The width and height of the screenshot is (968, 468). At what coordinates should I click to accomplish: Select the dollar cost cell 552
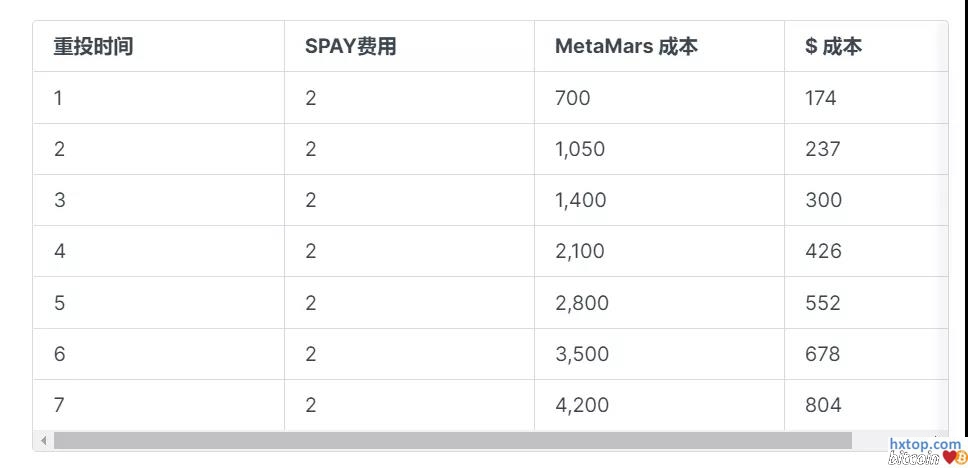[x=823, y=303]
